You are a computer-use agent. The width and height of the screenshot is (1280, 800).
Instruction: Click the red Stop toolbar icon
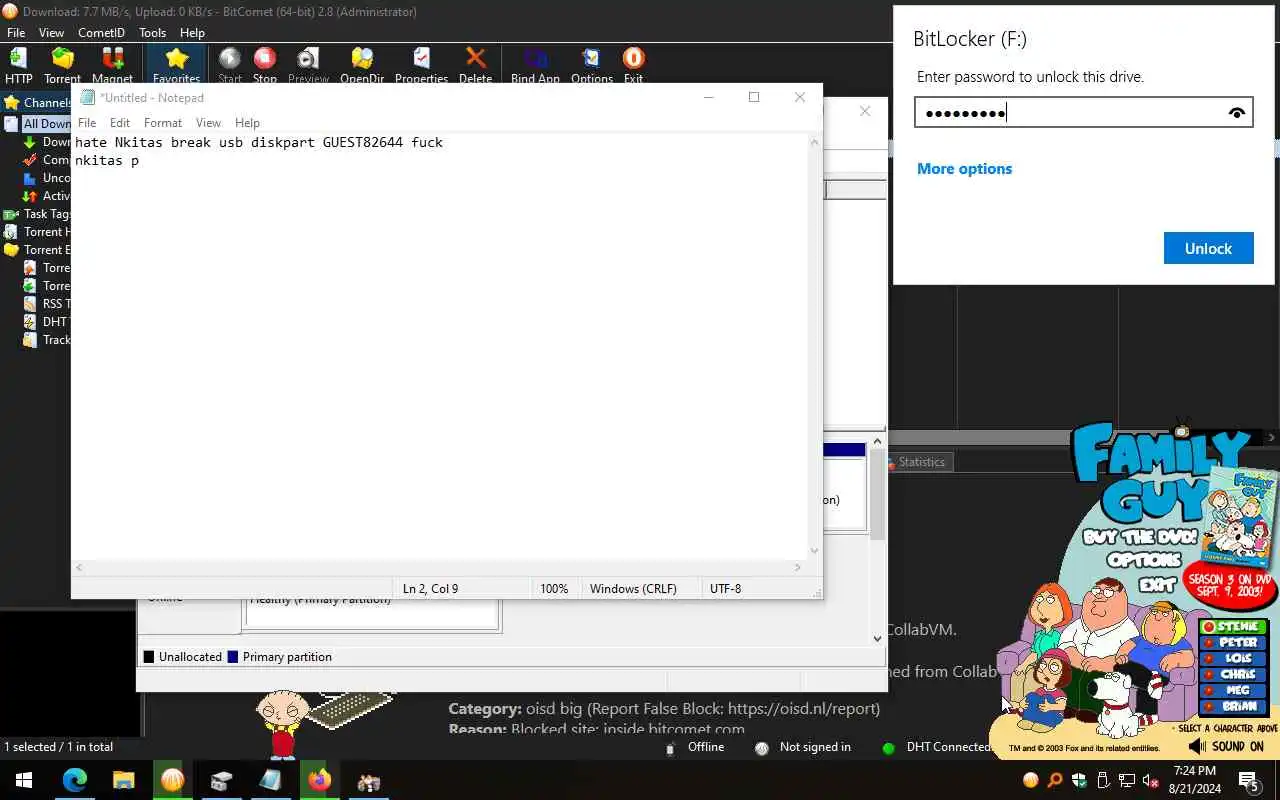click(265, 65)
